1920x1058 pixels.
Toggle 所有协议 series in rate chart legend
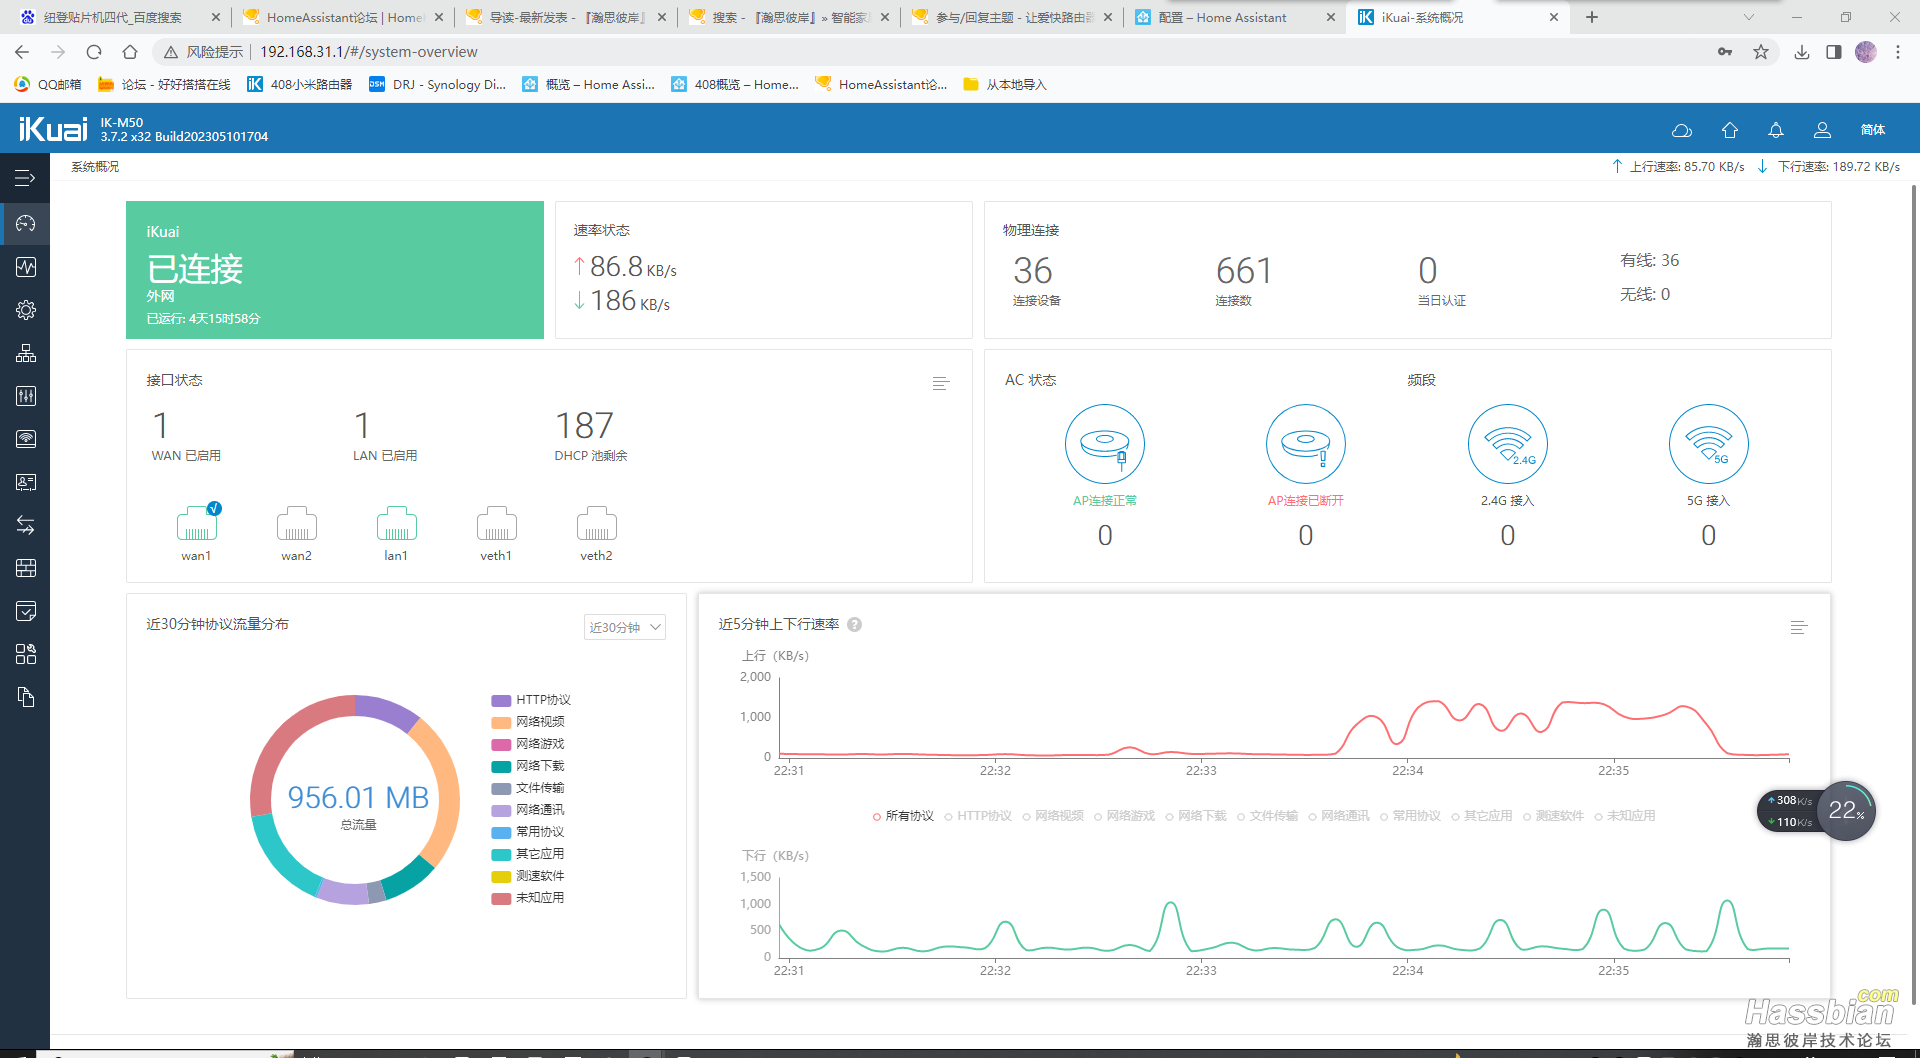tap(903, 816)
